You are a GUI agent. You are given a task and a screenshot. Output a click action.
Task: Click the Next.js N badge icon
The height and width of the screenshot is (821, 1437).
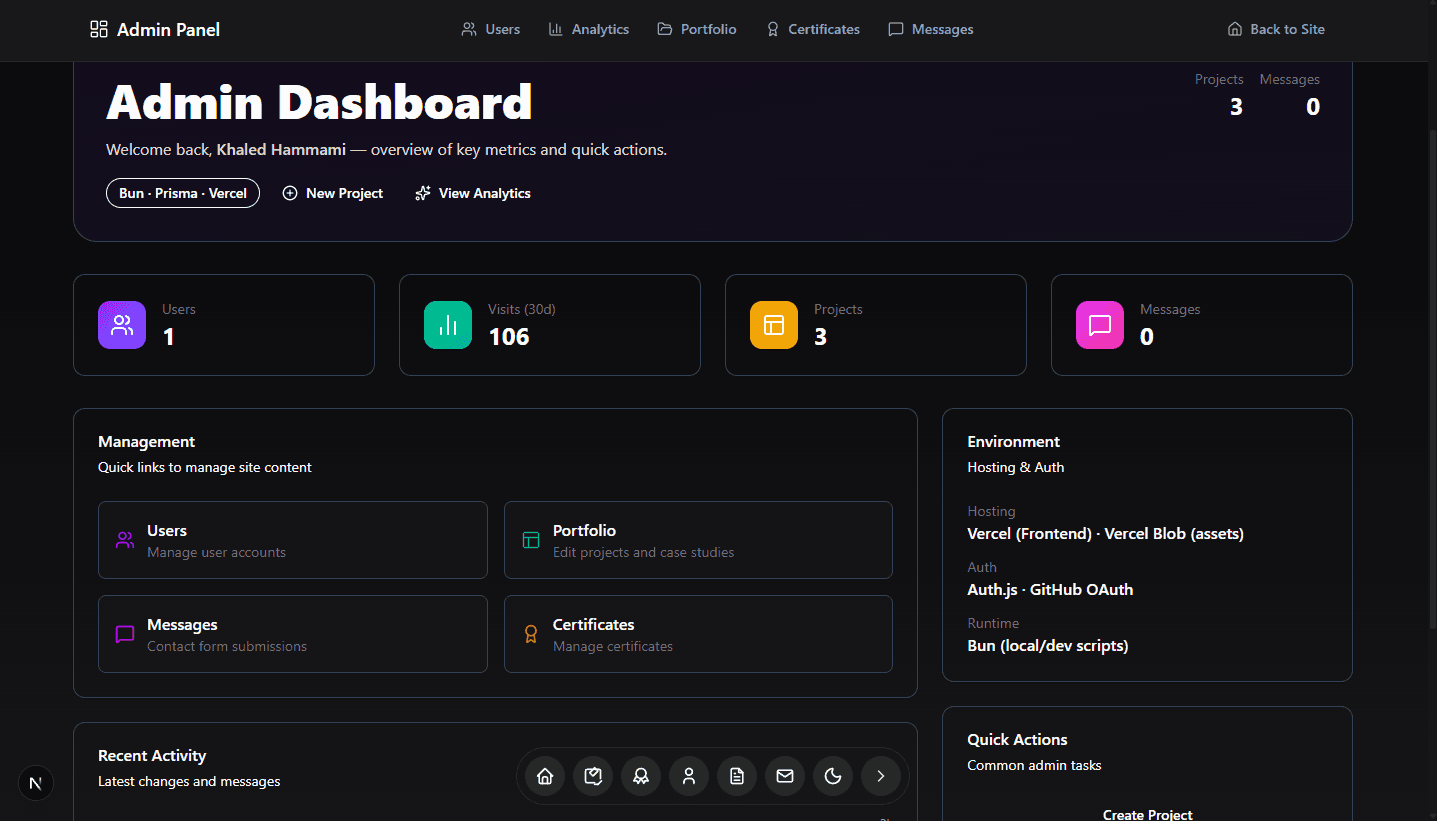point(36,783)
